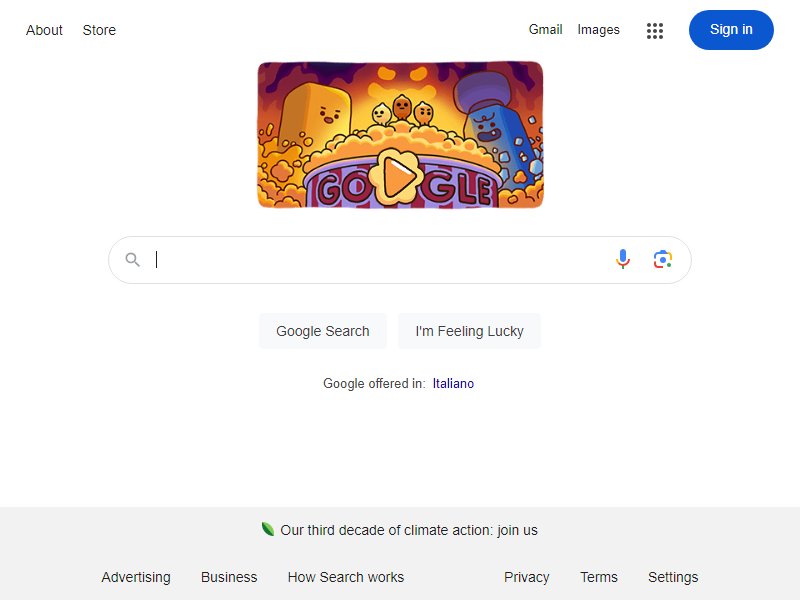The height and width of the screenshot is (600, 800).
Task: Click the green leaf climate icon
Action: pyautogui.click(x=267, y=529)
